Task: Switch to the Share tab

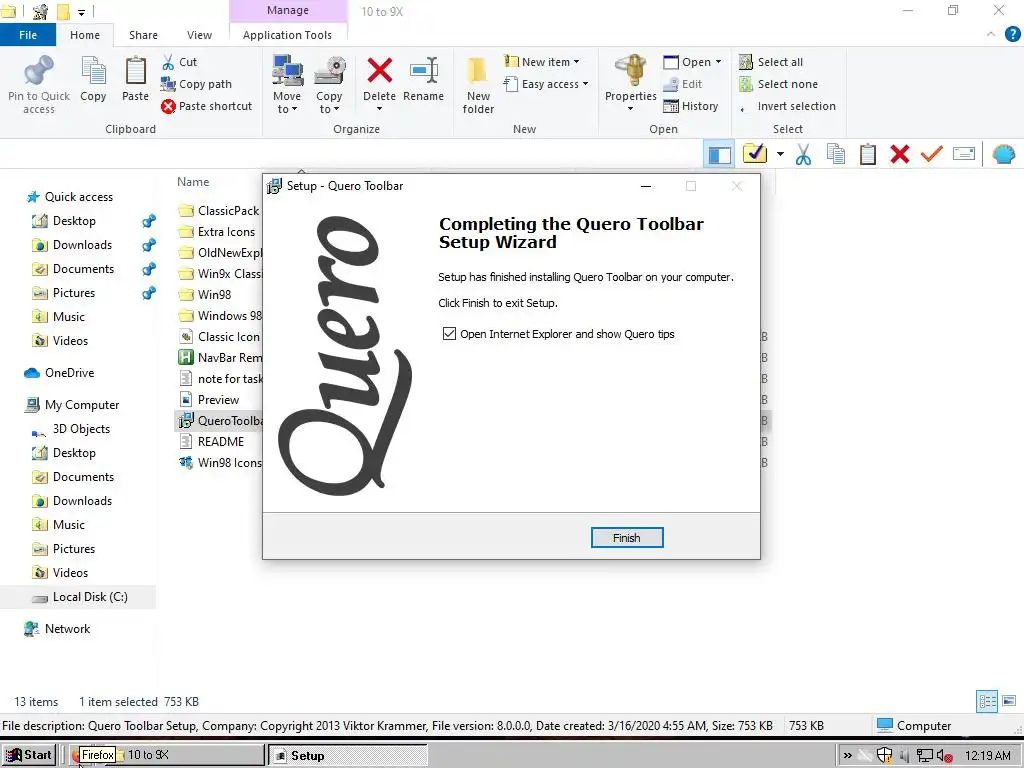Action: pos(143,35)
